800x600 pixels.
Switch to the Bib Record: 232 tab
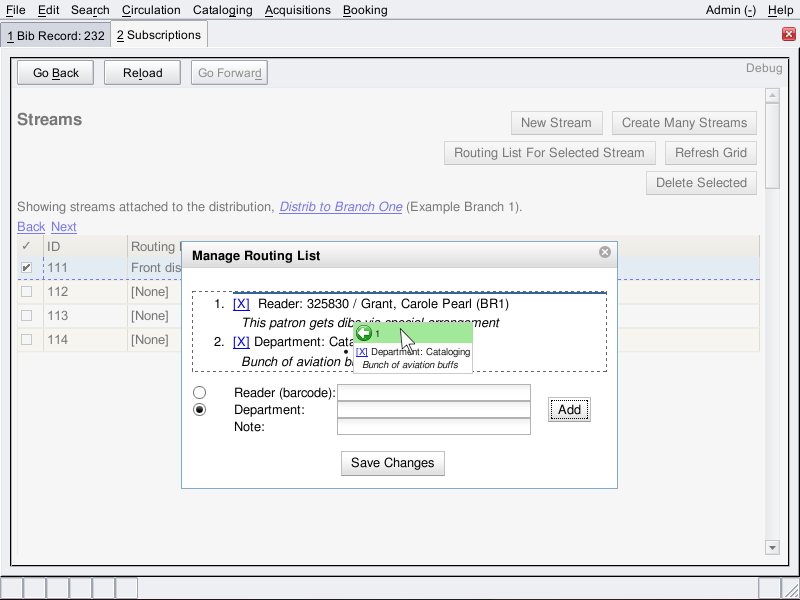(56, 35)
